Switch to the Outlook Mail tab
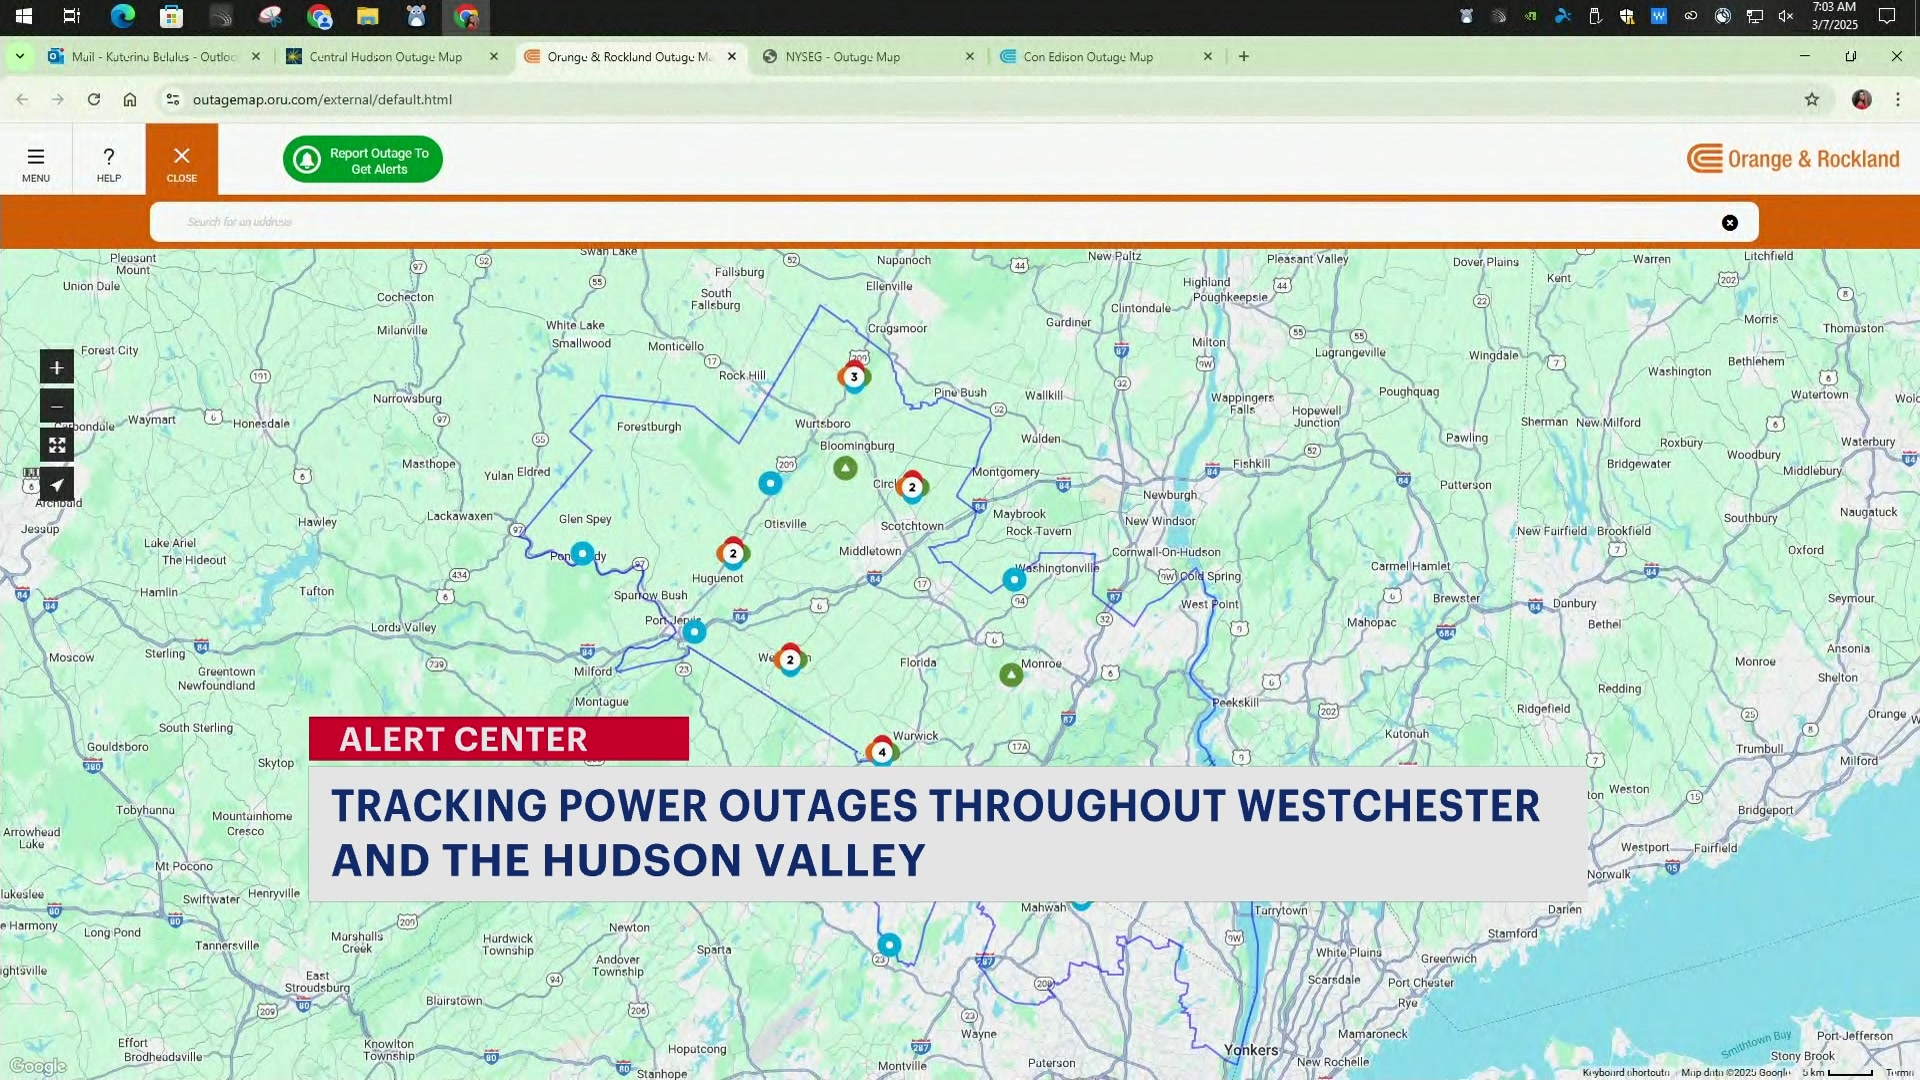This screenshot has width=1920, height=1080. (x=154, y=57)
